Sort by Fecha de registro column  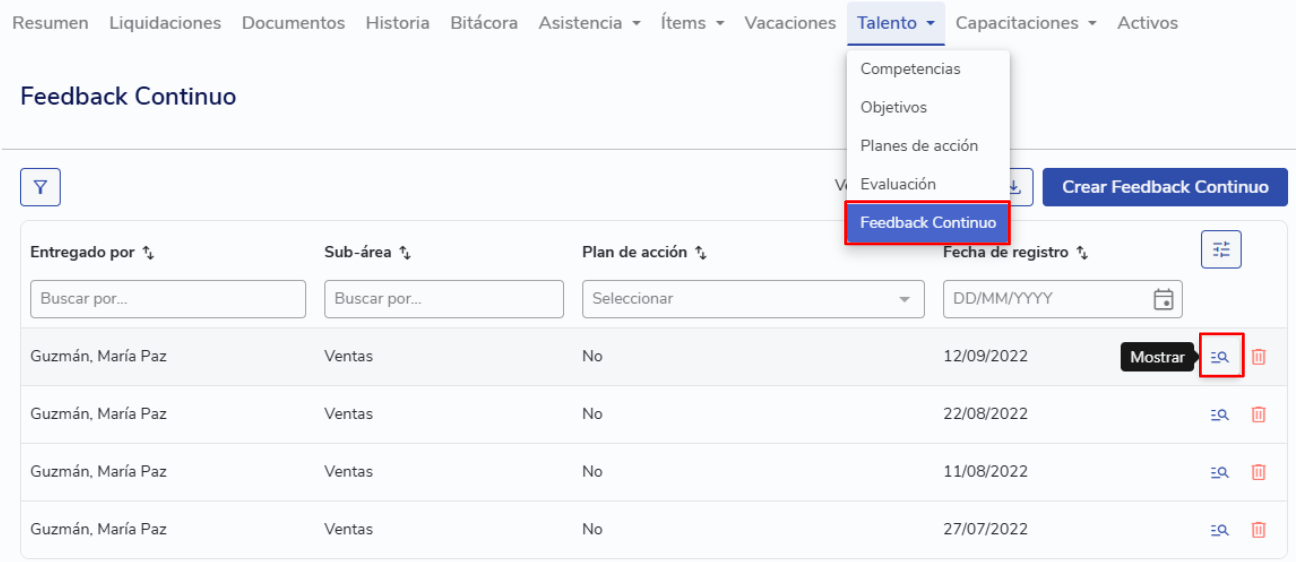1082,253
